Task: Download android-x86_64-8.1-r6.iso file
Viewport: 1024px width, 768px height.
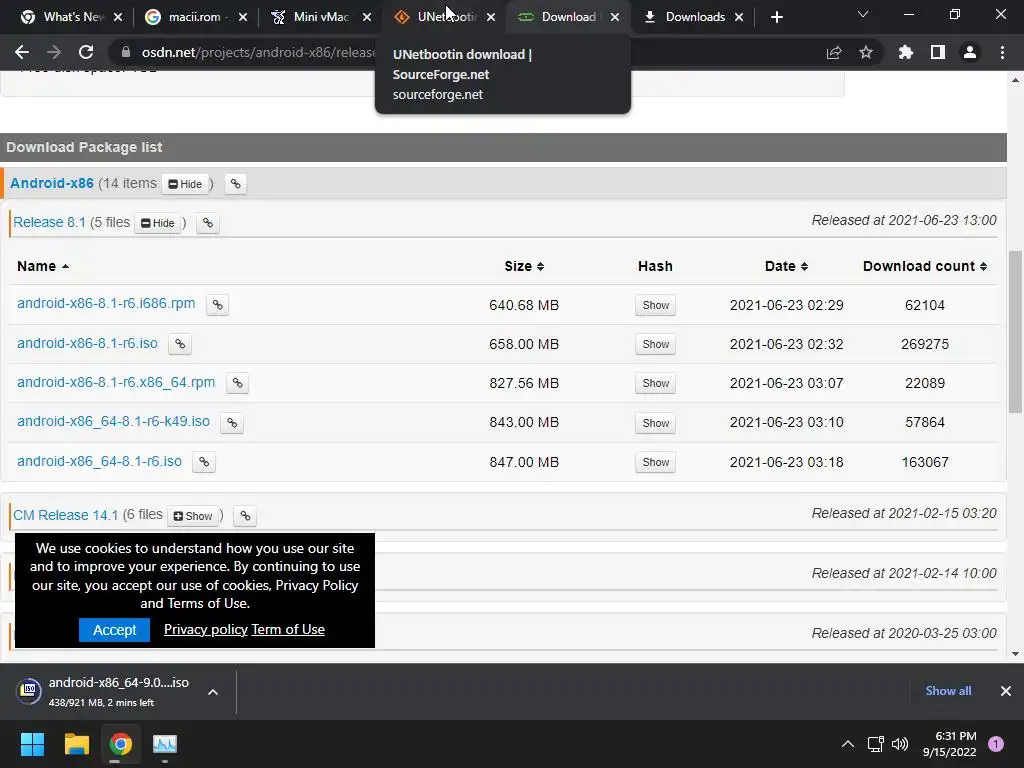Action: (x=99, y=461)
